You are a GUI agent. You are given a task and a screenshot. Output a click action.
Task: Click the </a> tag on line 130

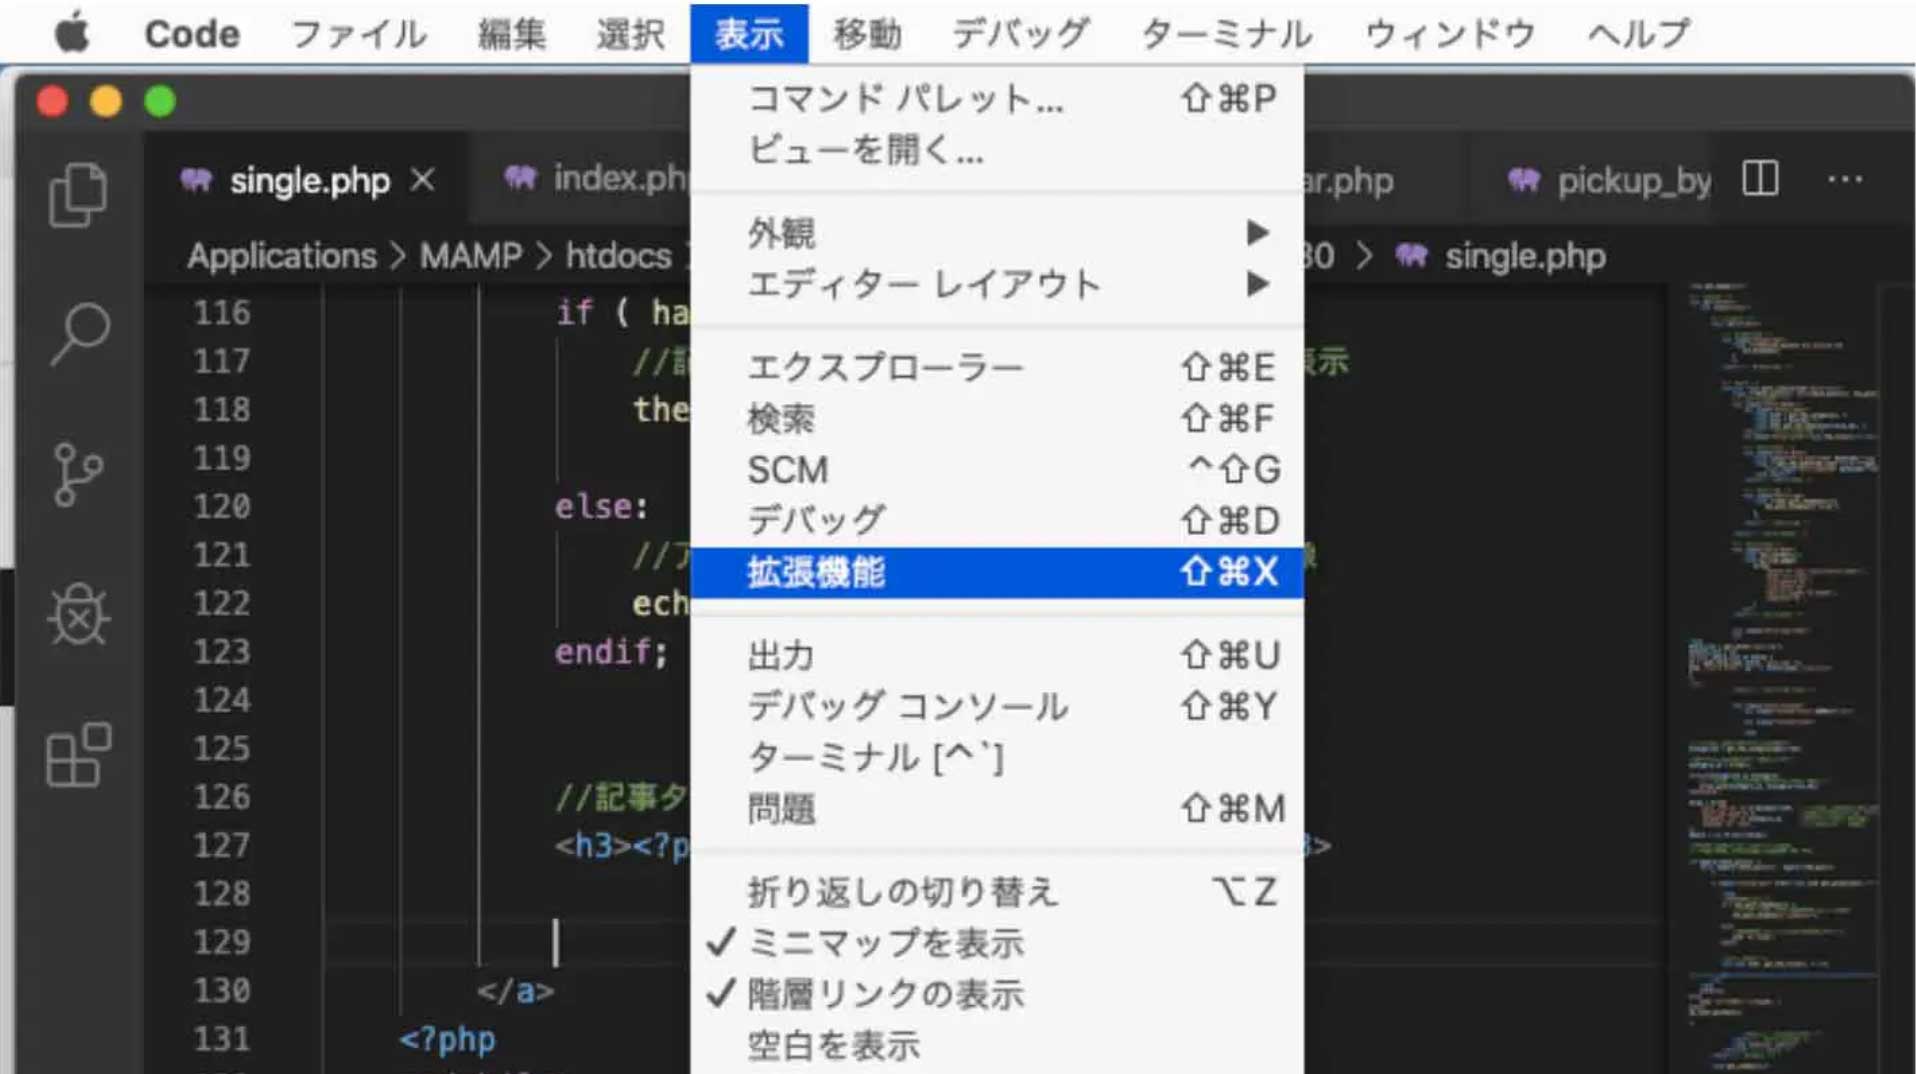coord(515,991)
